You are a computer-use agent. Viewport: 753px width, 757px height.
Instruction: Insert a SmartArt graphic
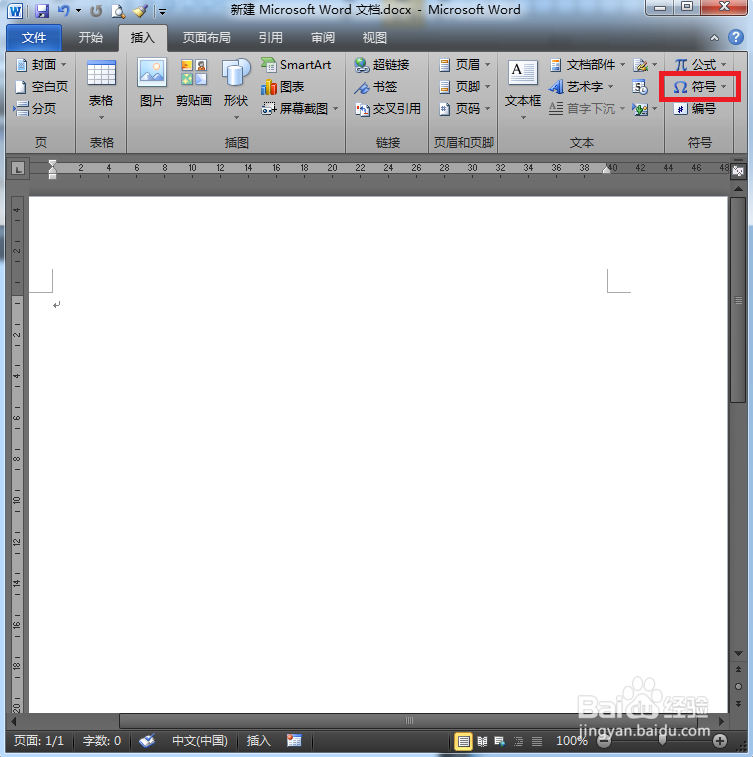[296, 64]
